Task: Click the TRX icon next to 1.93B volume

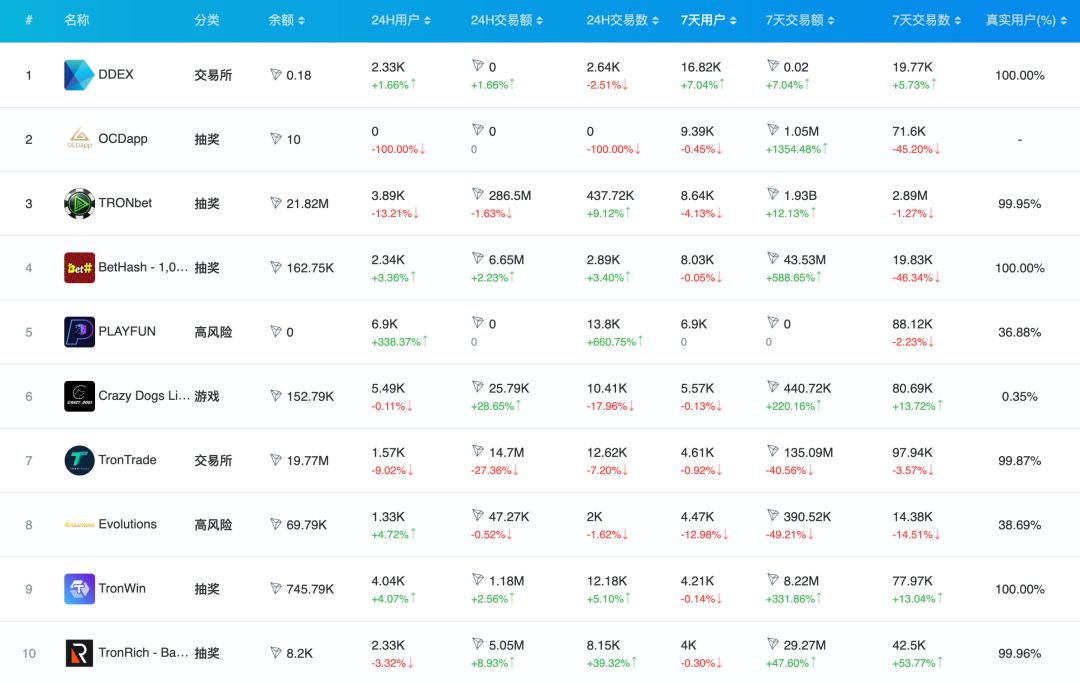Action: pos(773,194)
